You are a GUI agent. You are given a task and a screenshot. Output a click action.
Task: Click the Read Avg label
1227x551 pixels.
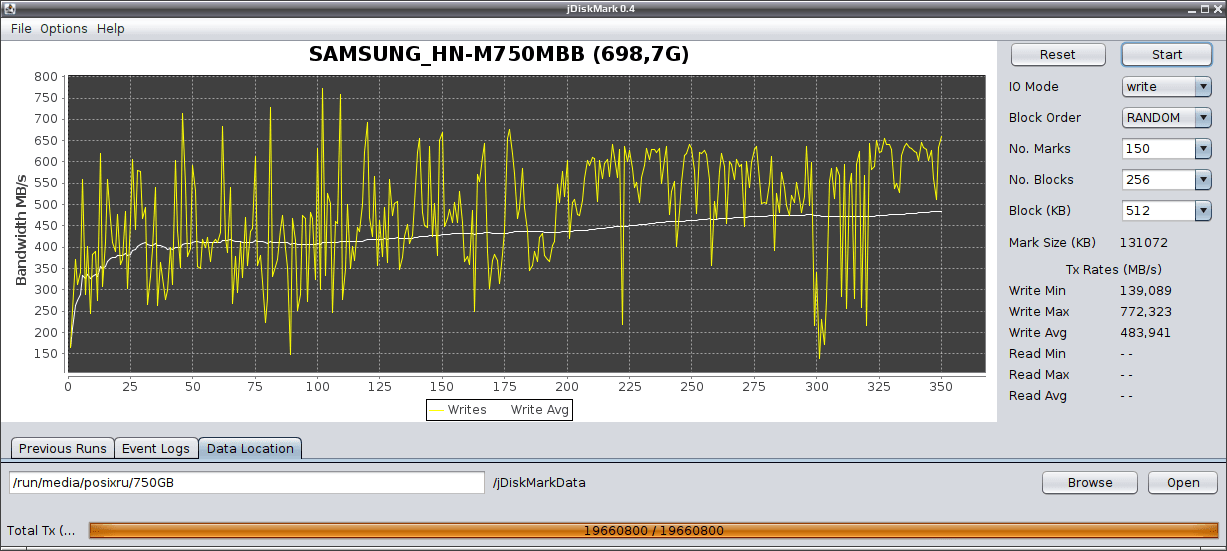1037,396
